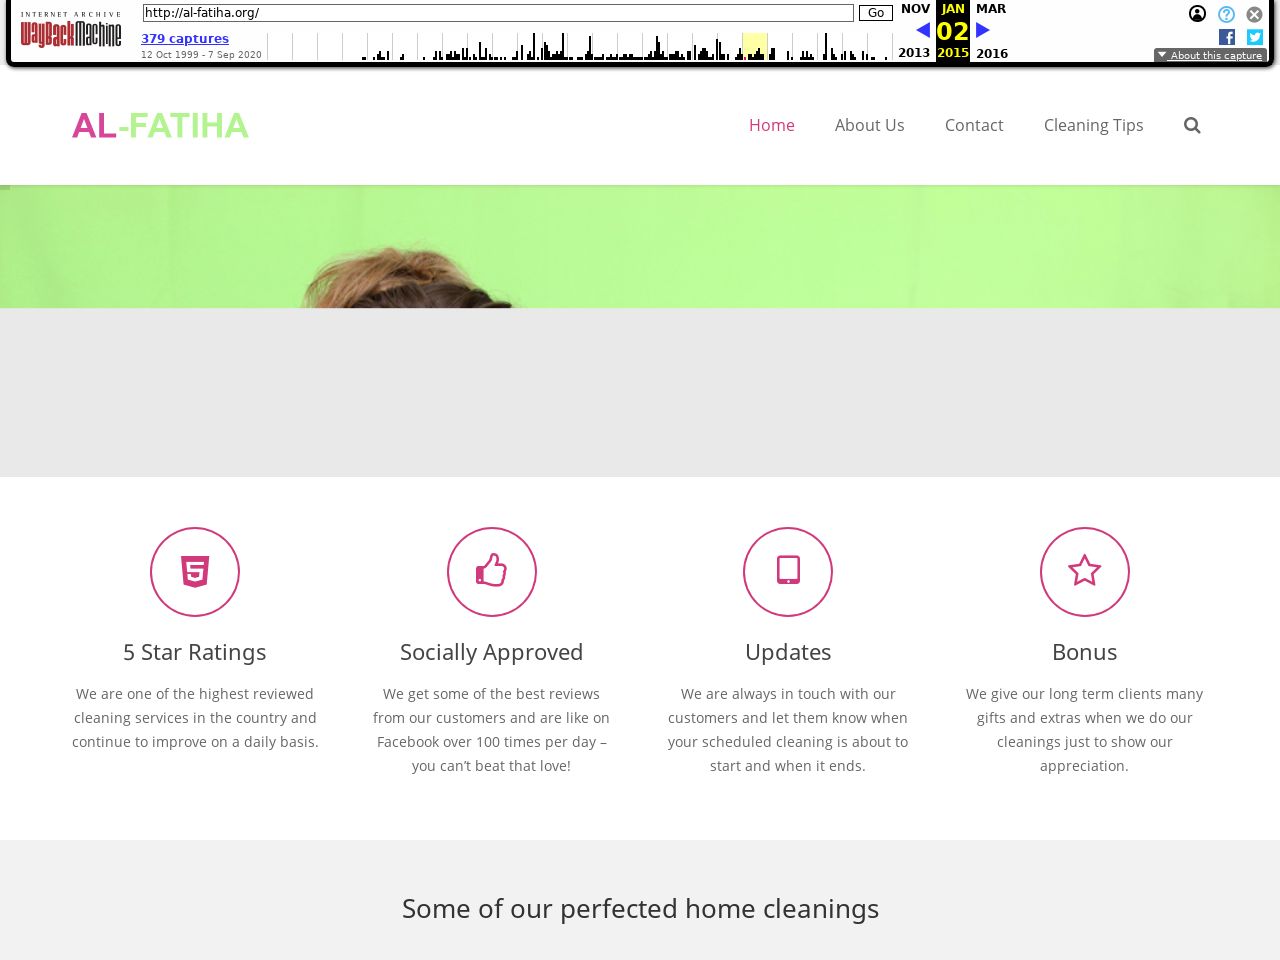Viewport: 1280px width, 960px height.
Task: Click the HTML5 badge icon above 5 Star Ratings
Action: (x=195, y=572)
